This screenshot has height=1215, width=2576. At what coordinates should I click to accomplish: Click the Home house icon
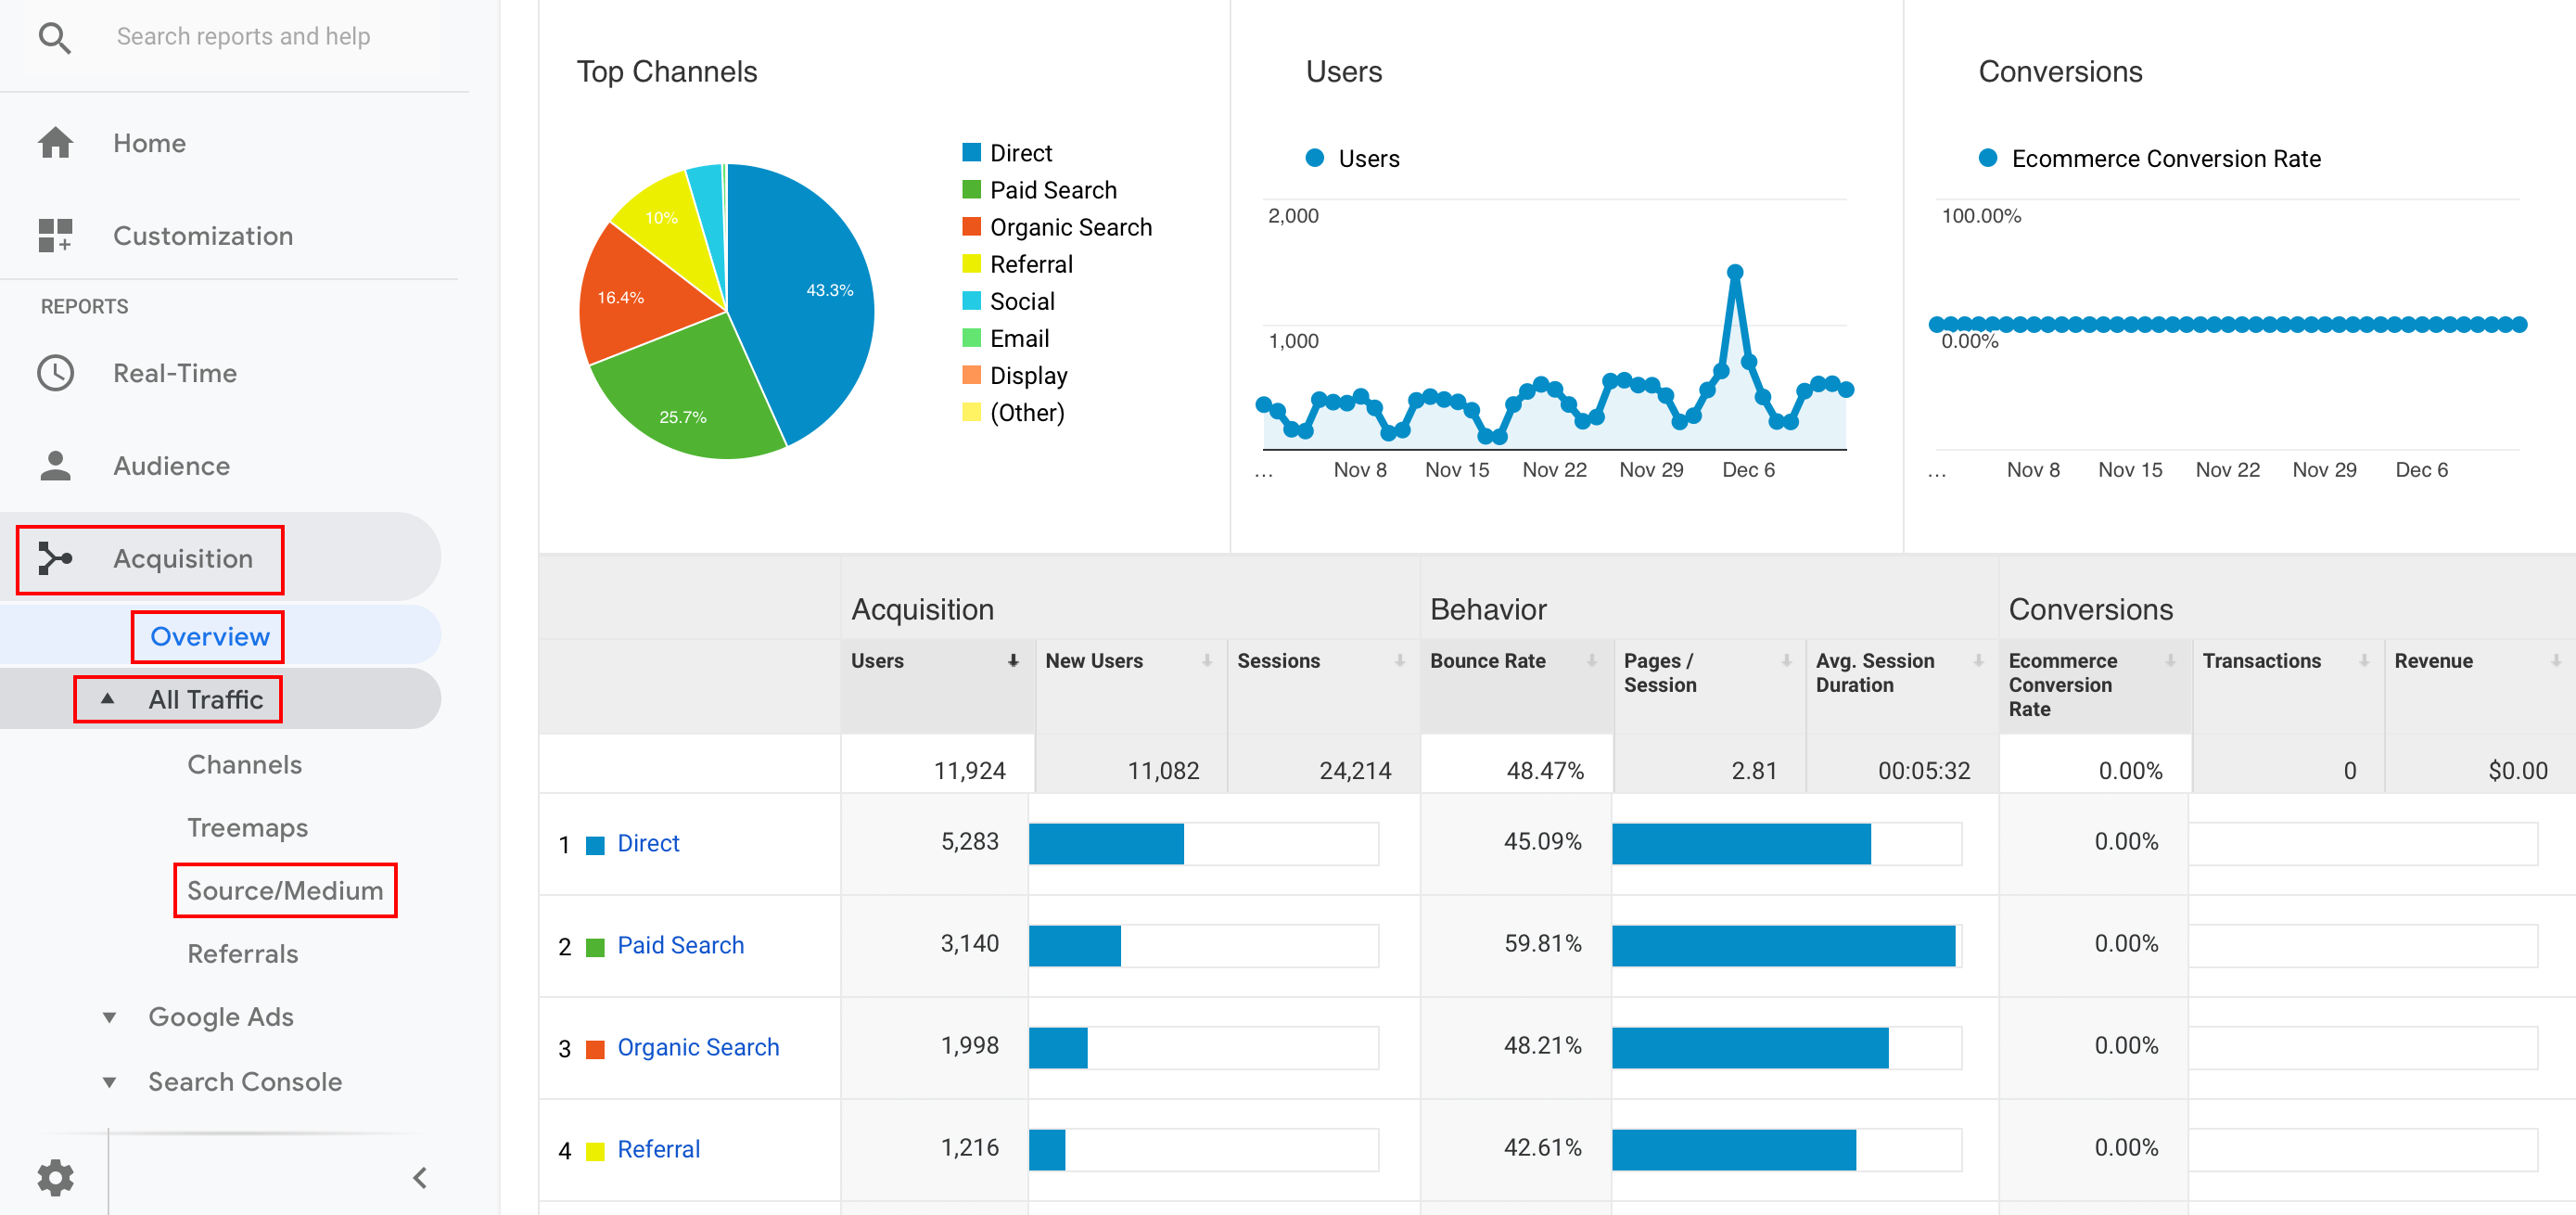[x=55, y=143]
